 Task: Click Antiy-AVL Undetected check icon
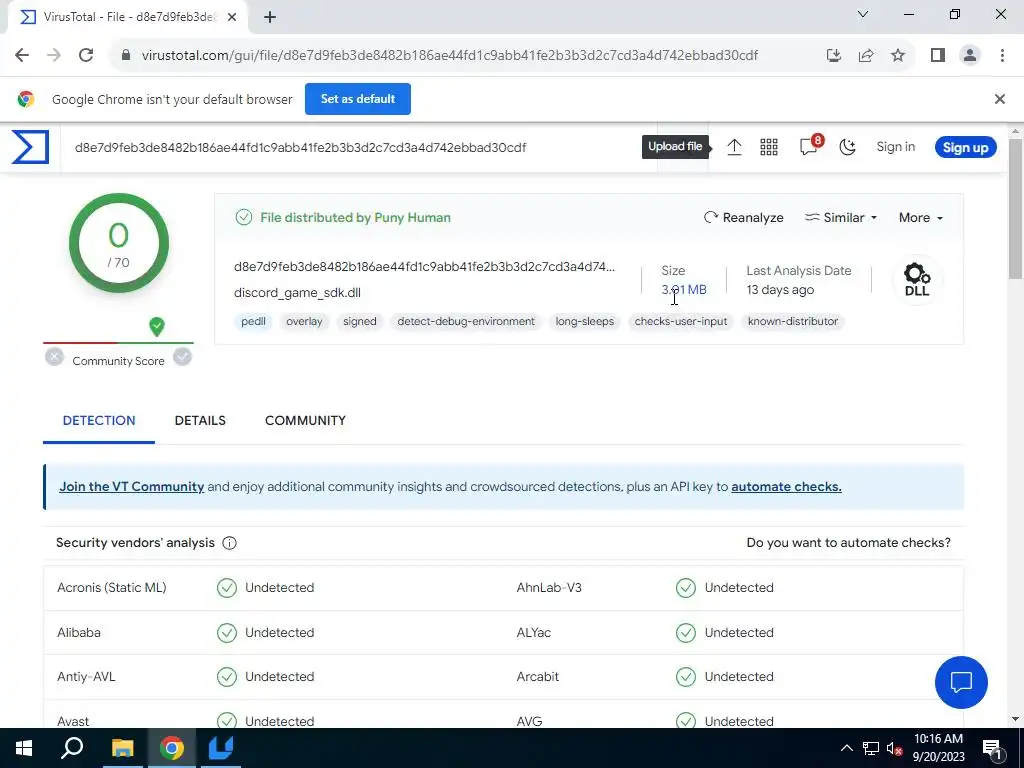pos(227,677)
